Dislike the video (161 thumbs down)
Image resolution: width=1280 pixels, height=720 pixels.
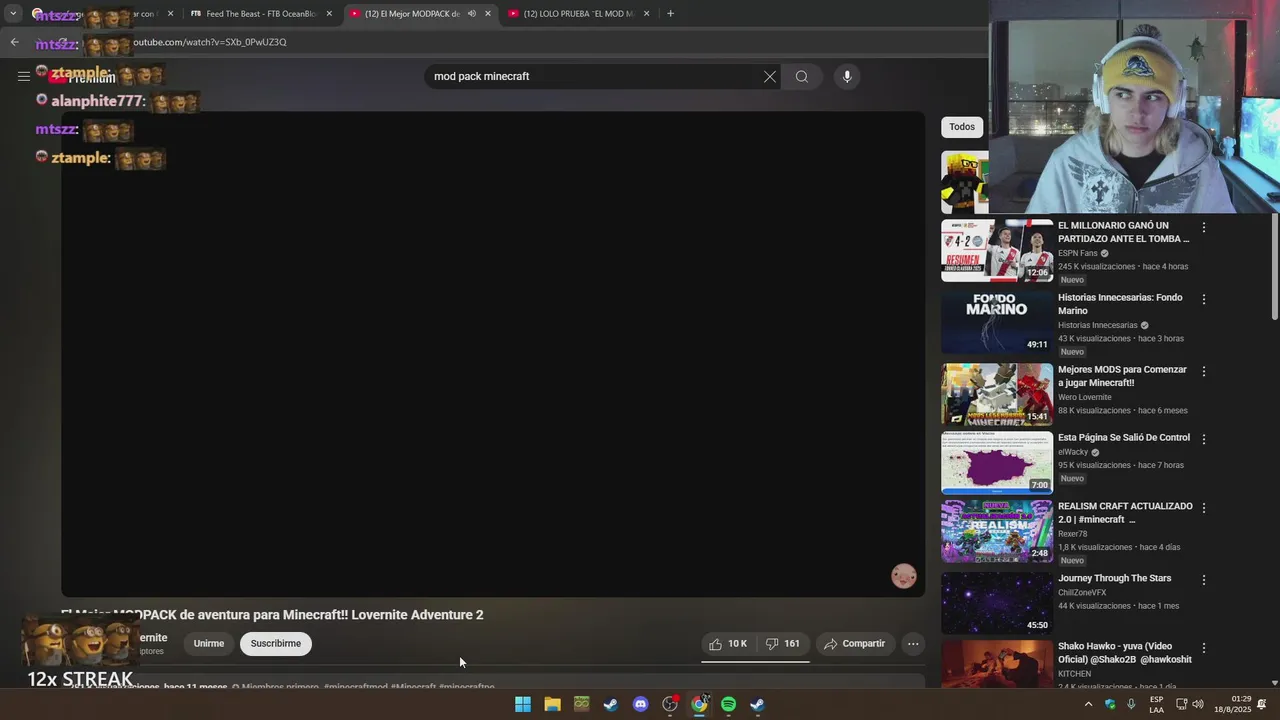coord(782,644)
